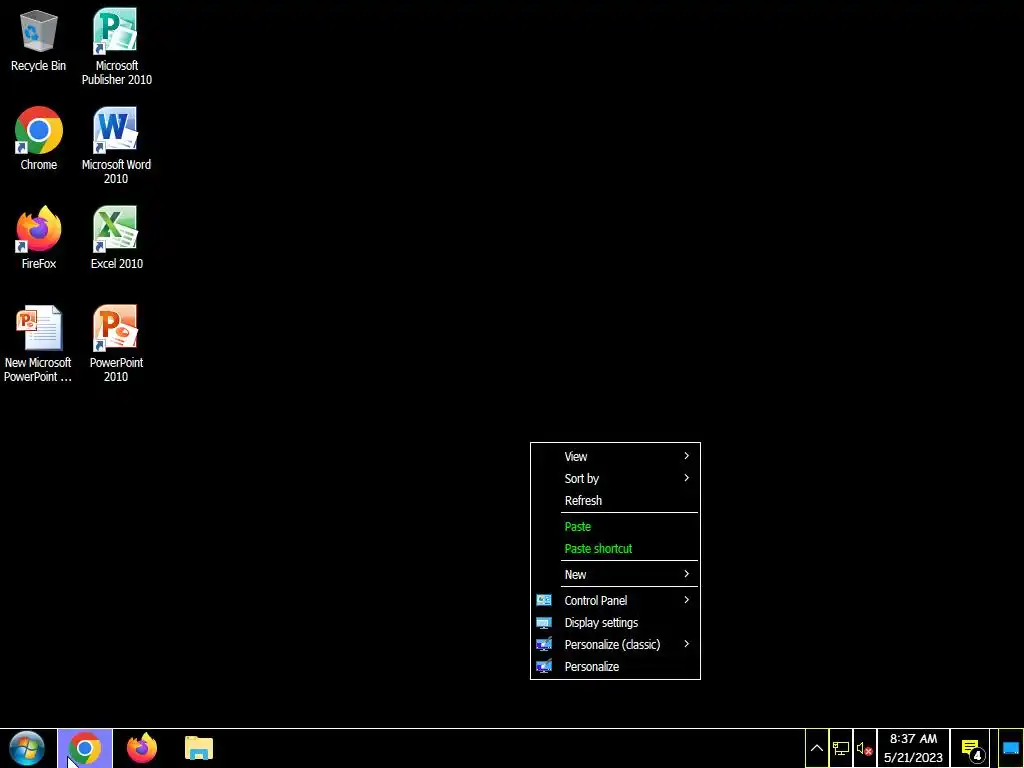Select the PowerPoint 2010 desktop shortcut
This screenshot has height=768, width=1024.
(x=116, y=344)
